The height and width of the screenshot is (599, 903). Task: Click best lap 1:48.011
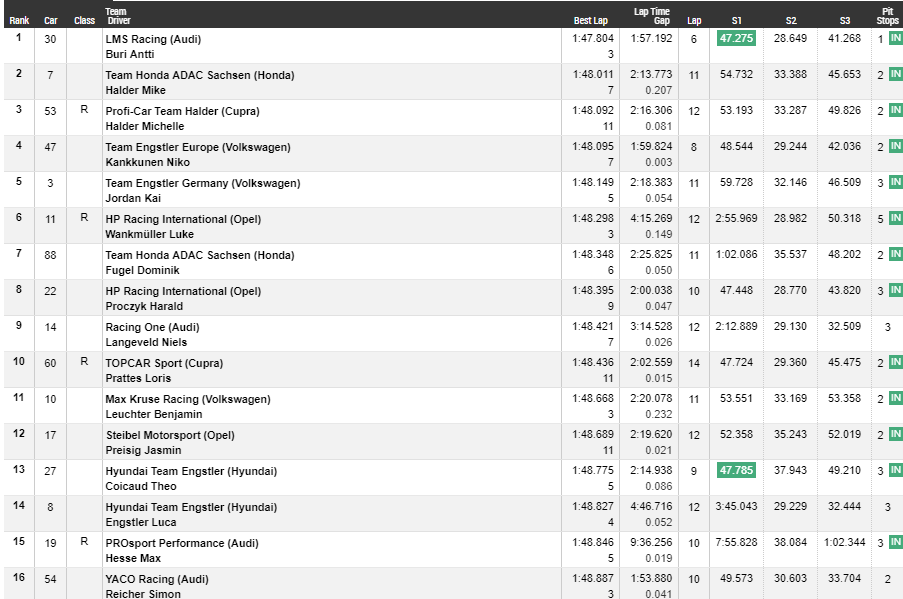(593, 74)
